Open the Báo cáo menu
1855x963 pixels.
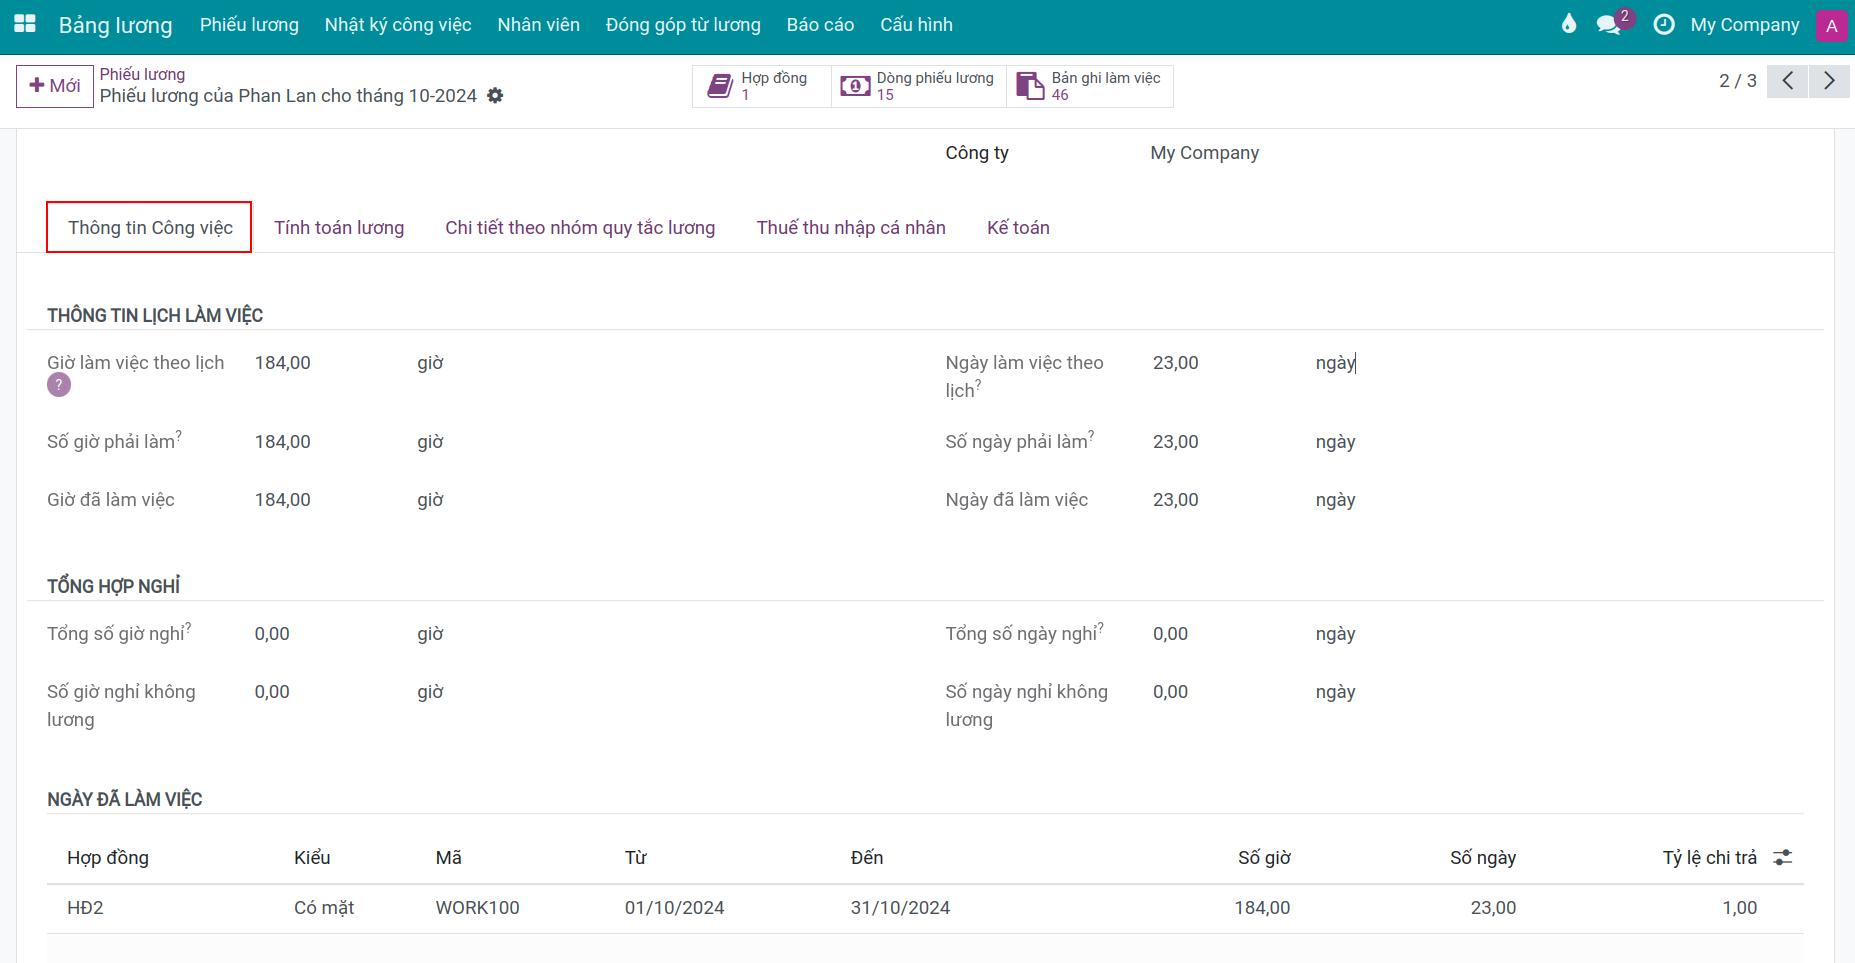pos(820,25)
